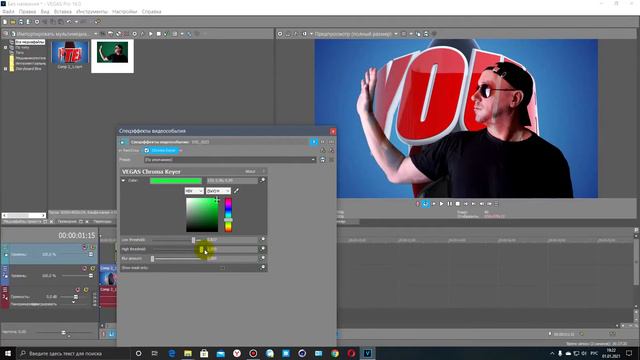Open the Инструменты menu

point(92,11)
